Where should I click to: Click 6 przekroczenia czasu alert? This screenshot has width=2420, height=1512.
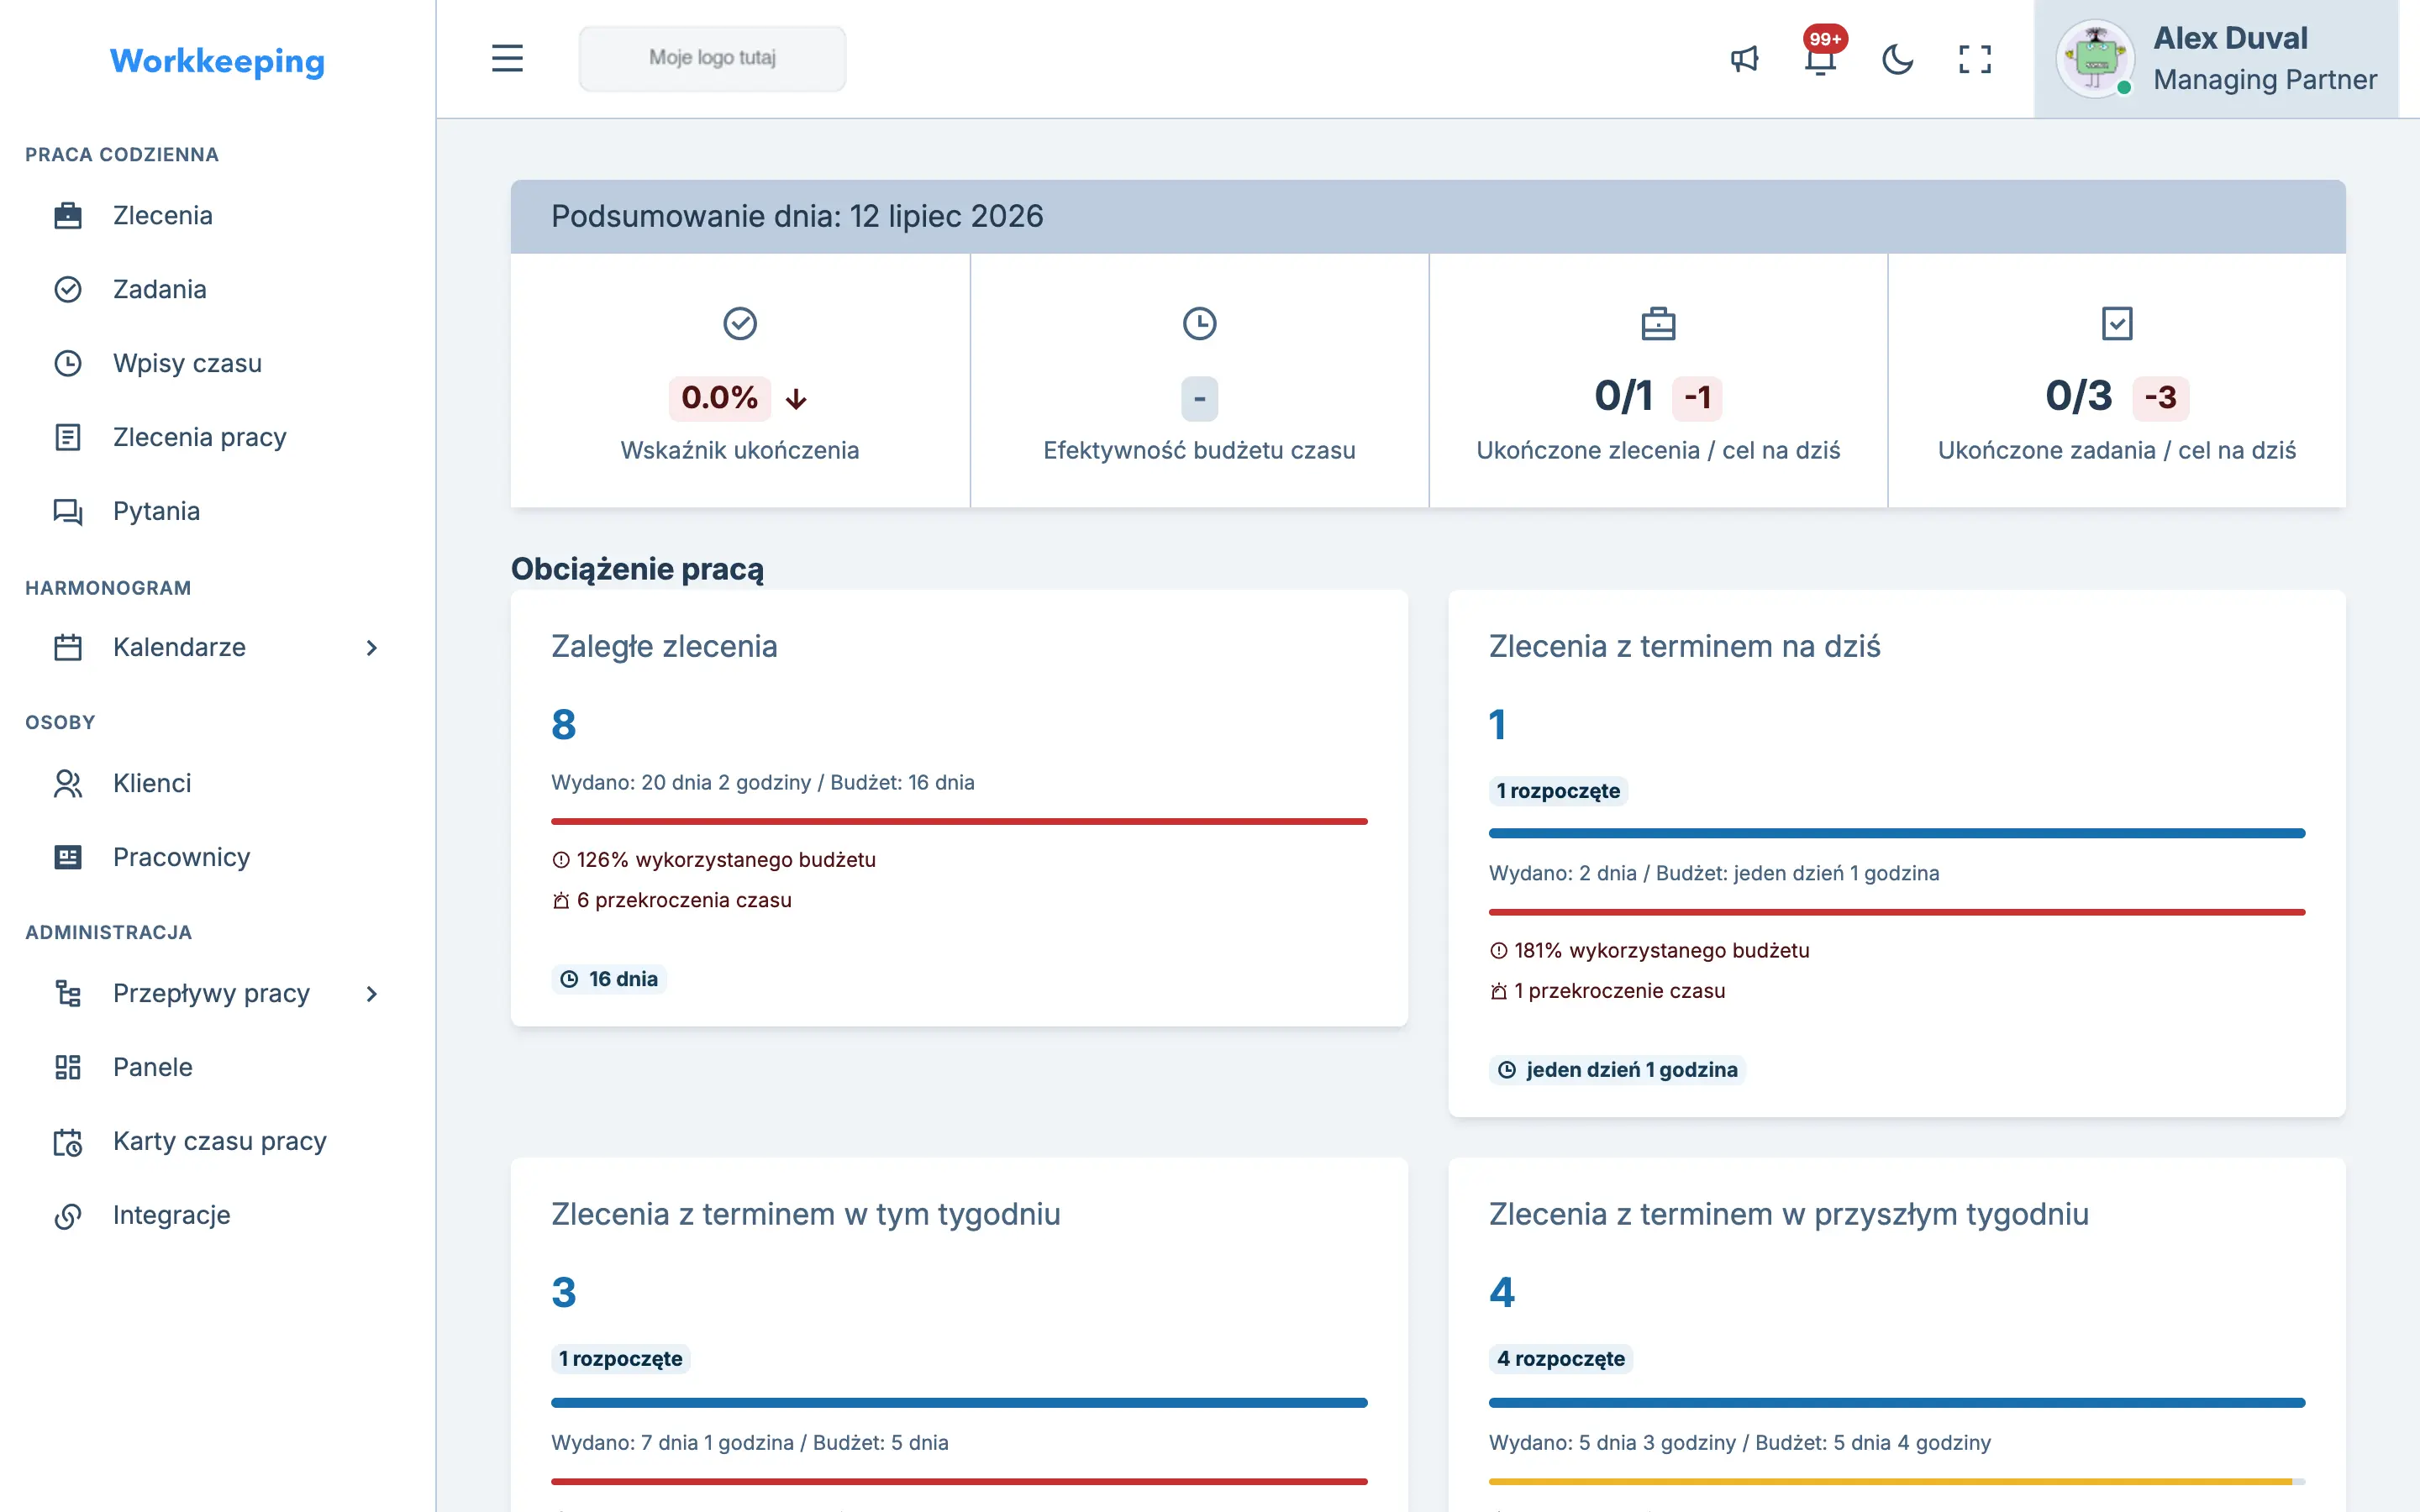click(672, 900)
